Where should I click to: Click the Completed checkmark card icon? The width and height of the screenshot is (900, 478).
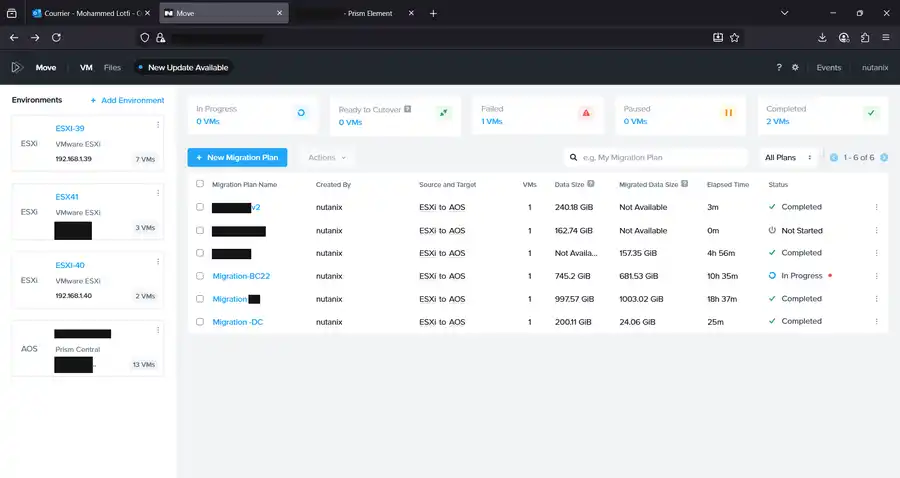point(871,112)
